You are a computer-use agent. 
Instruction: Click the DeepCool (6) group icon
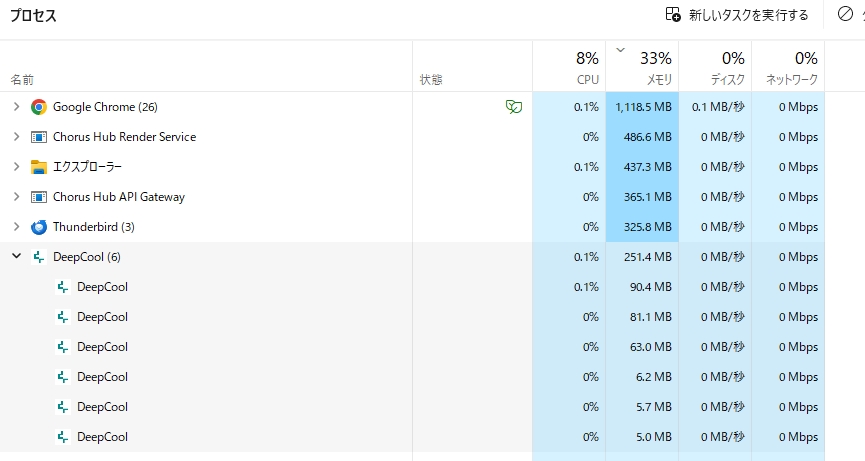point(39,257)
